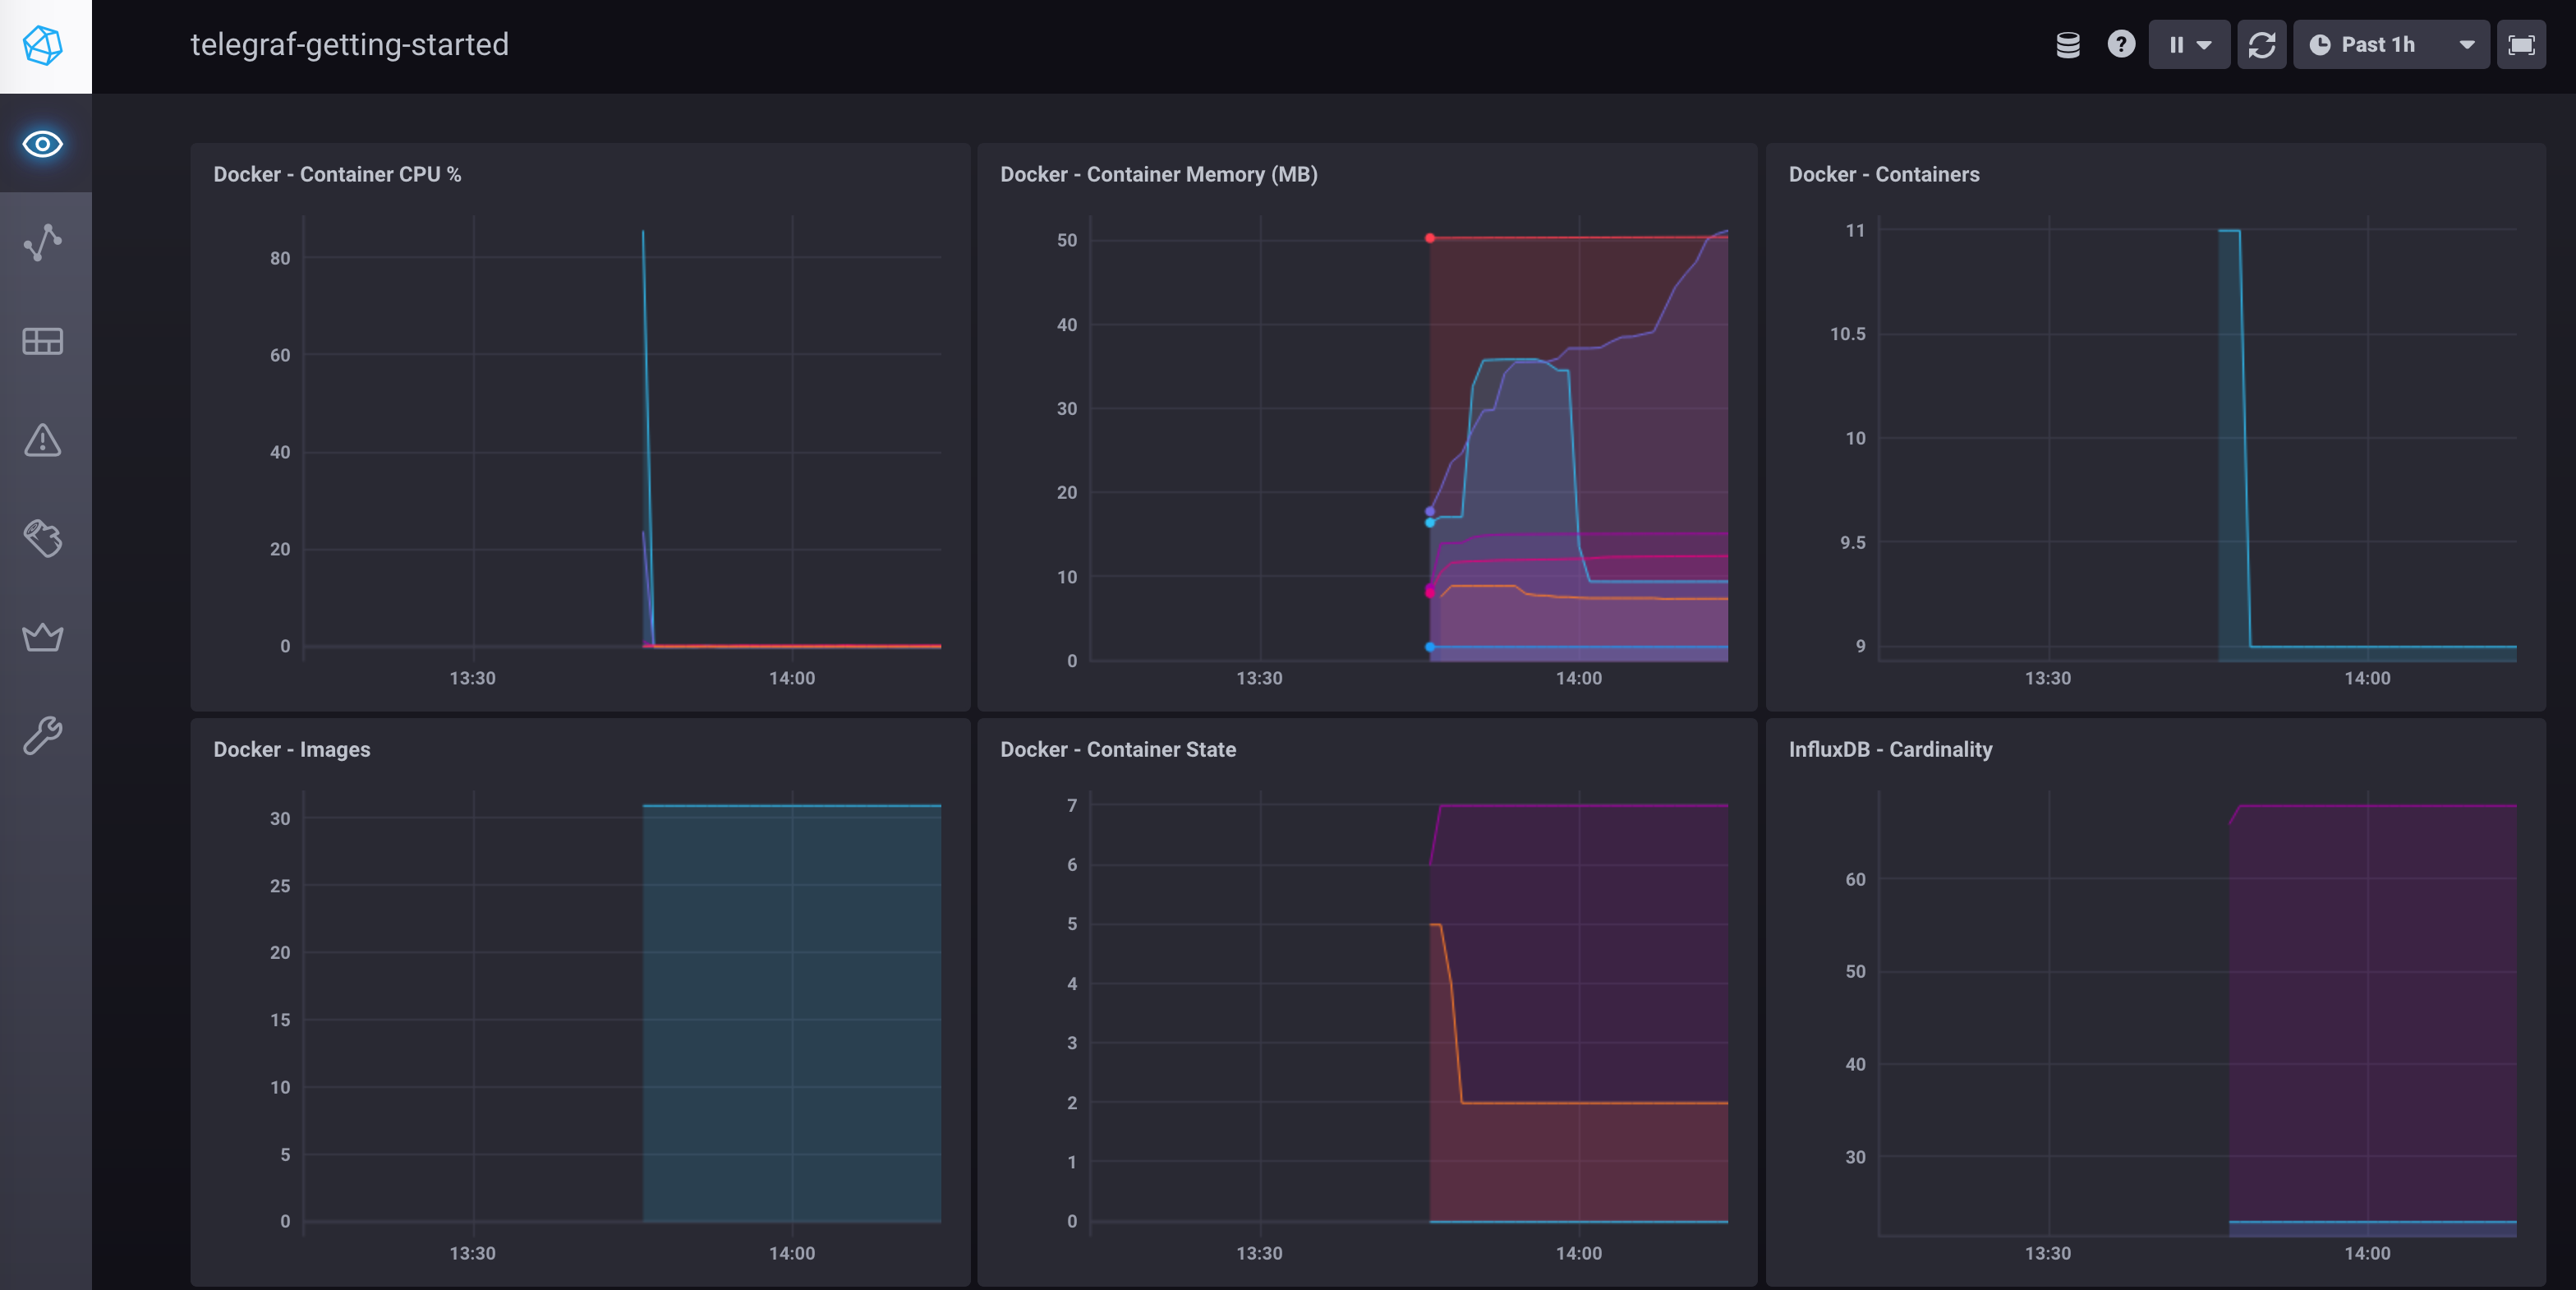Click the database template variables icon
This screenshot has height=1290, width=2576.
tap(2067, 45)
